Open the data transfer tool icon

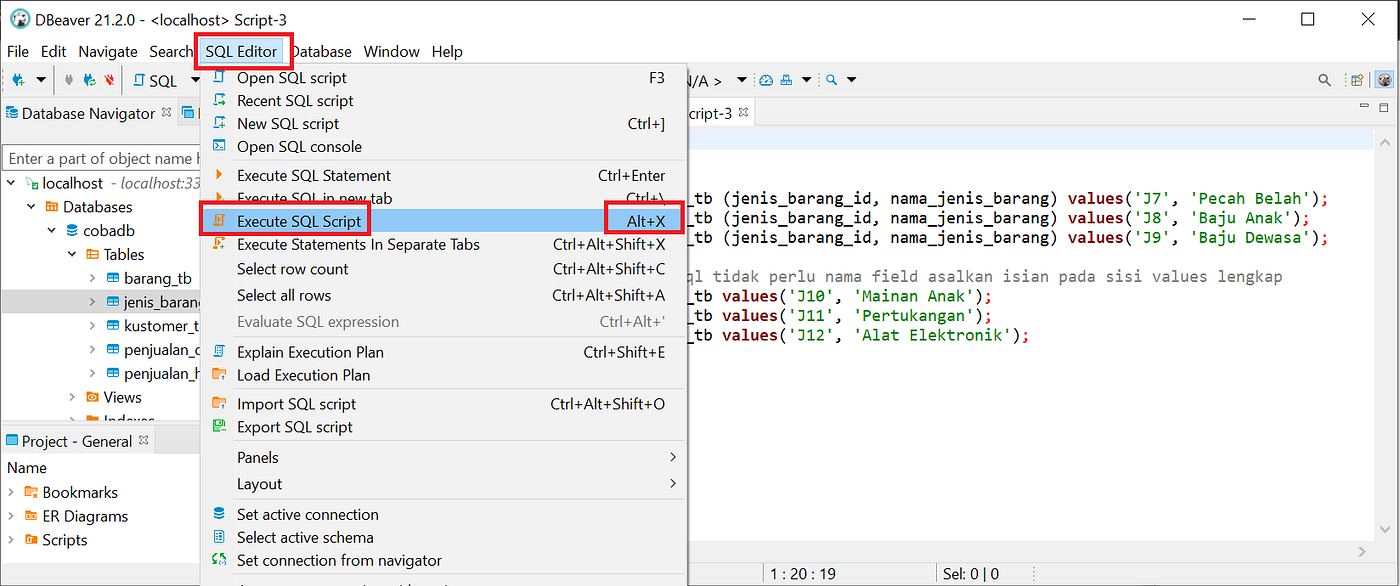786,79
